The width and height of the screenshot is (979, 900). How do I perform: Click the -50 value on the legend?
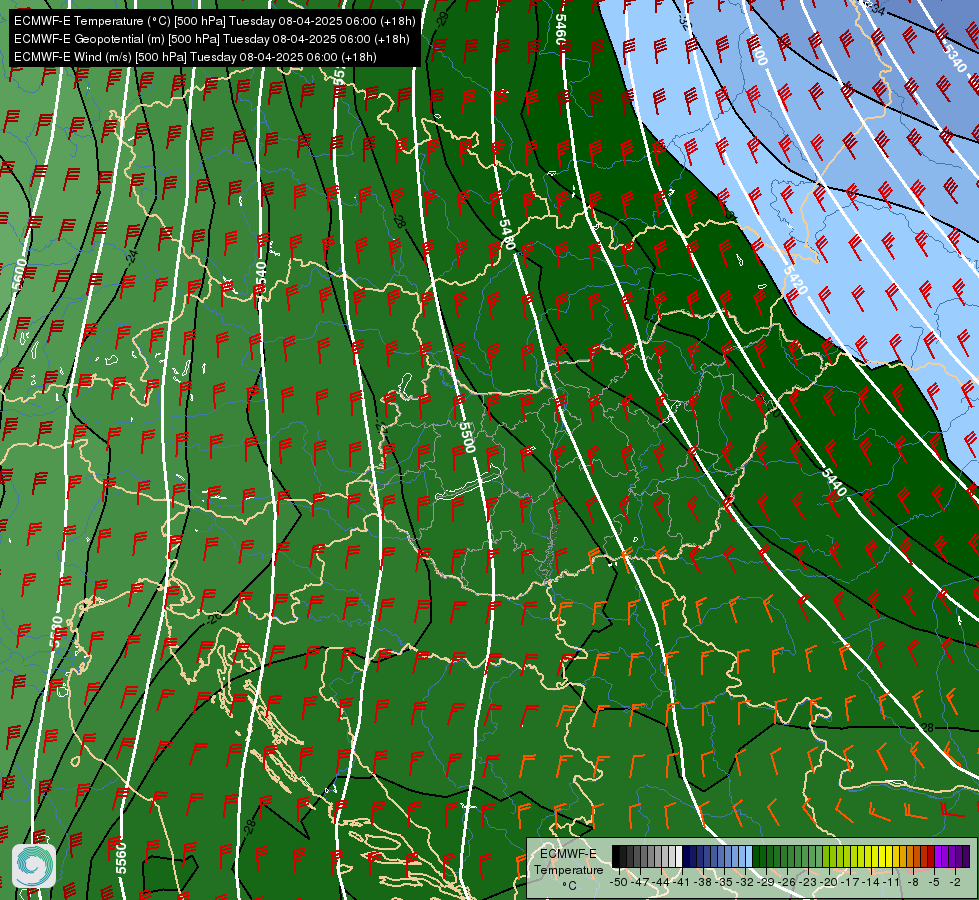point(619,883)
